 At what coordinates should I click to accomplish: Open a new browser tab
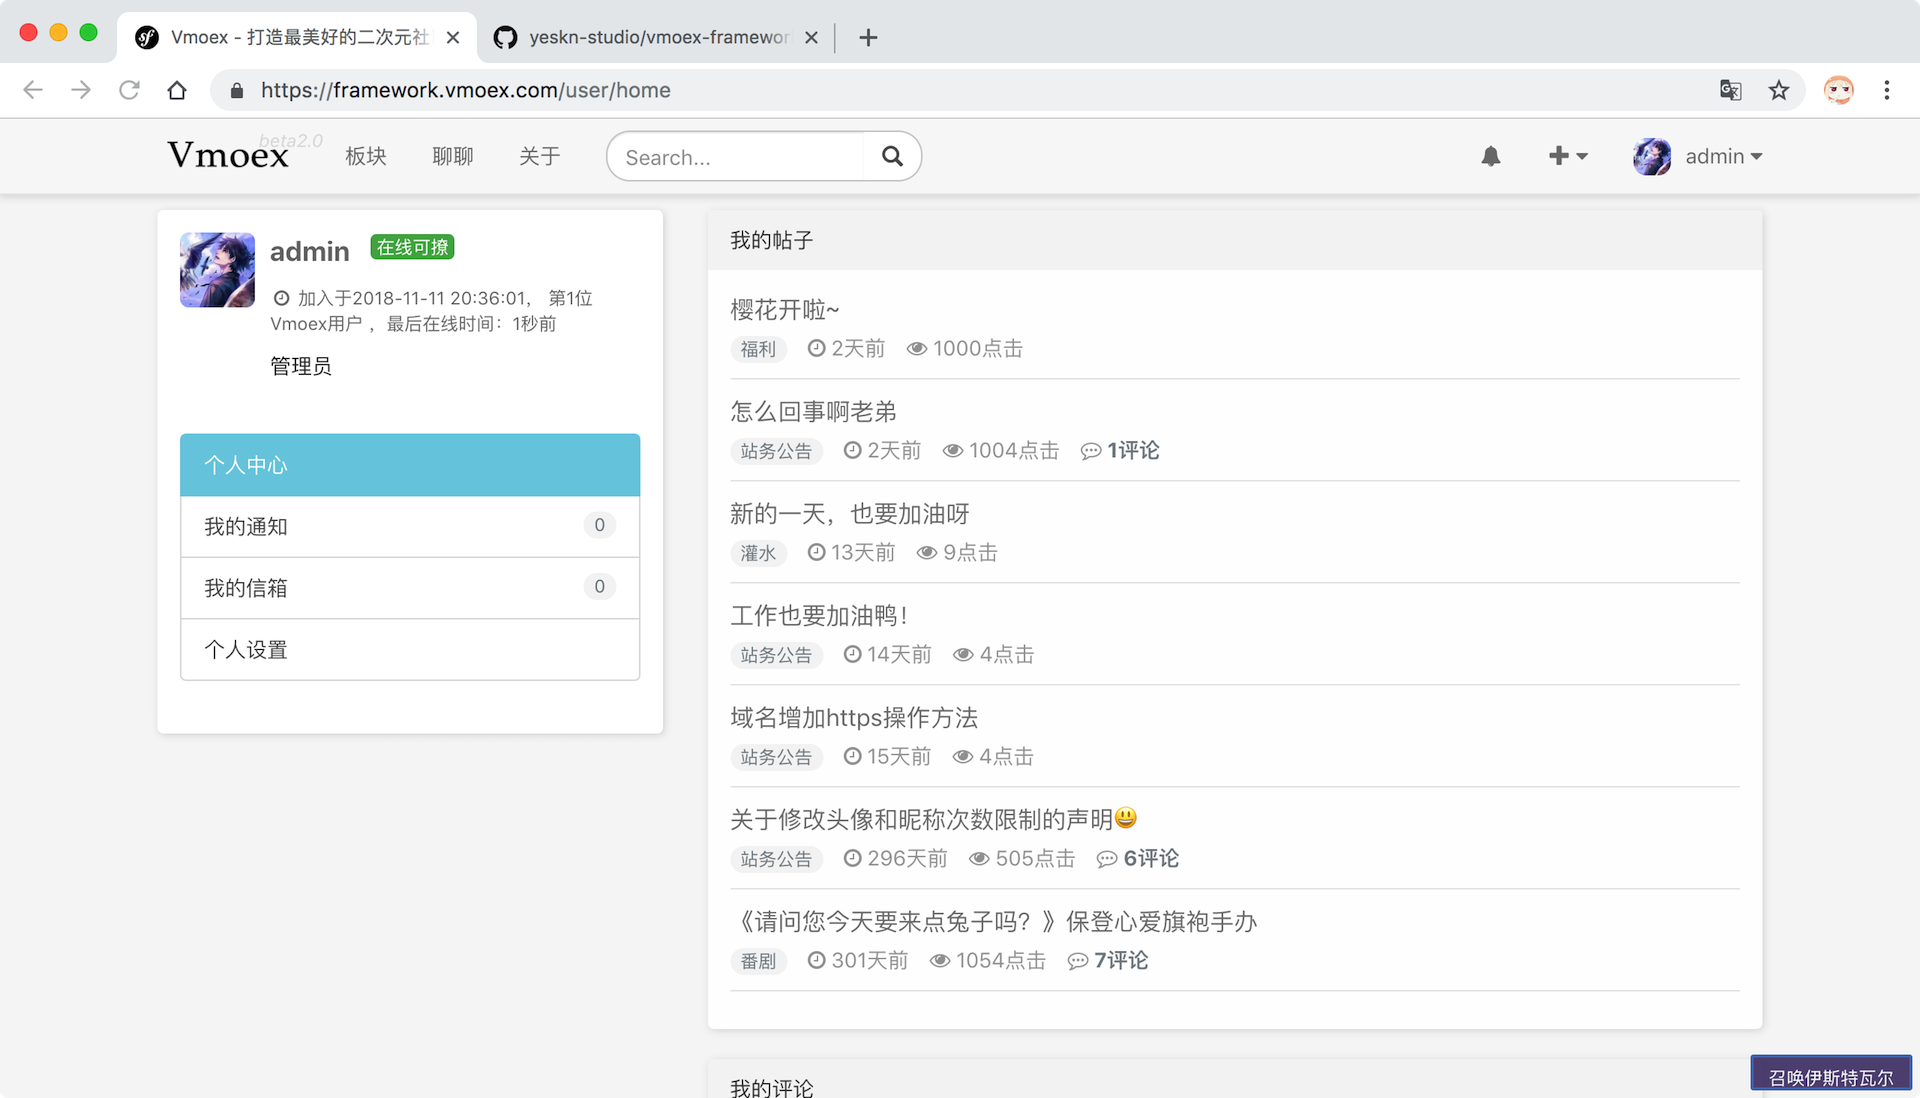868,38
